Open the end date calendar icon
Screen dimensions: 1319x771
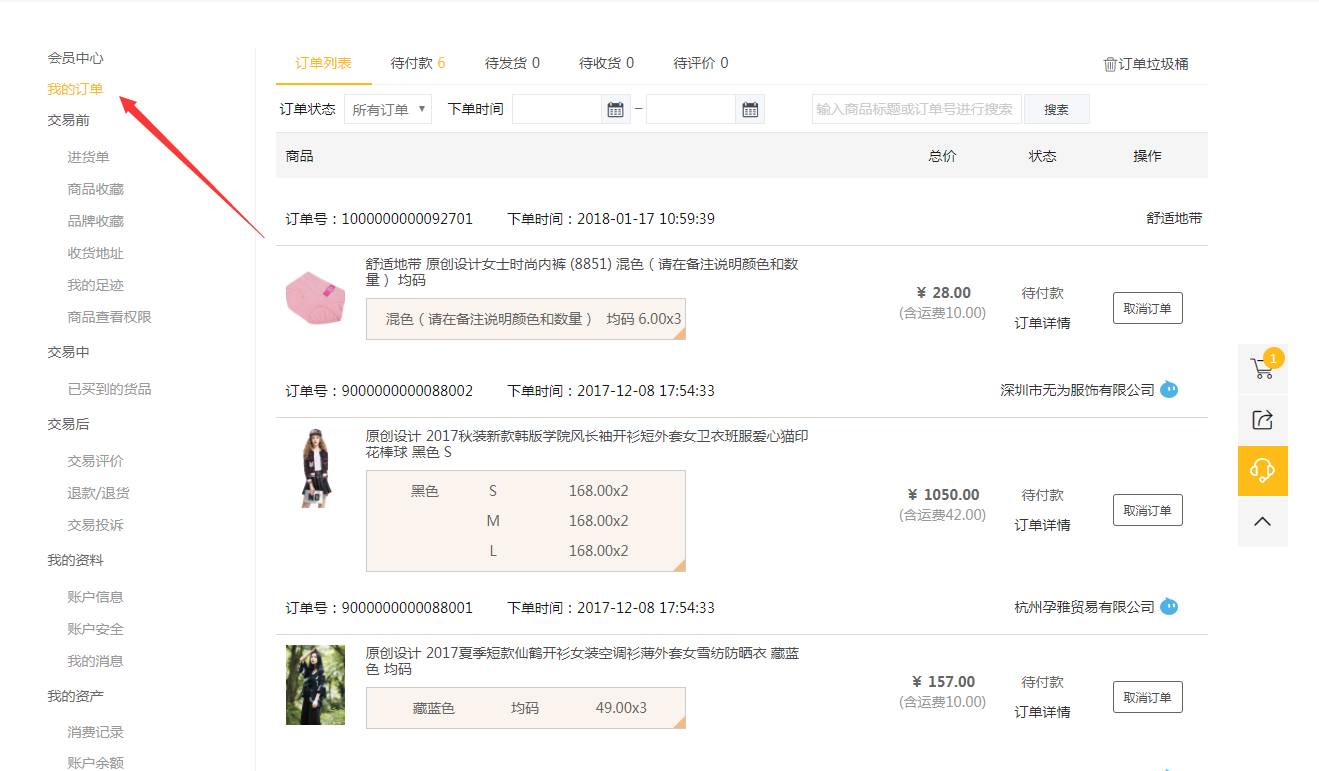(749, 110)
